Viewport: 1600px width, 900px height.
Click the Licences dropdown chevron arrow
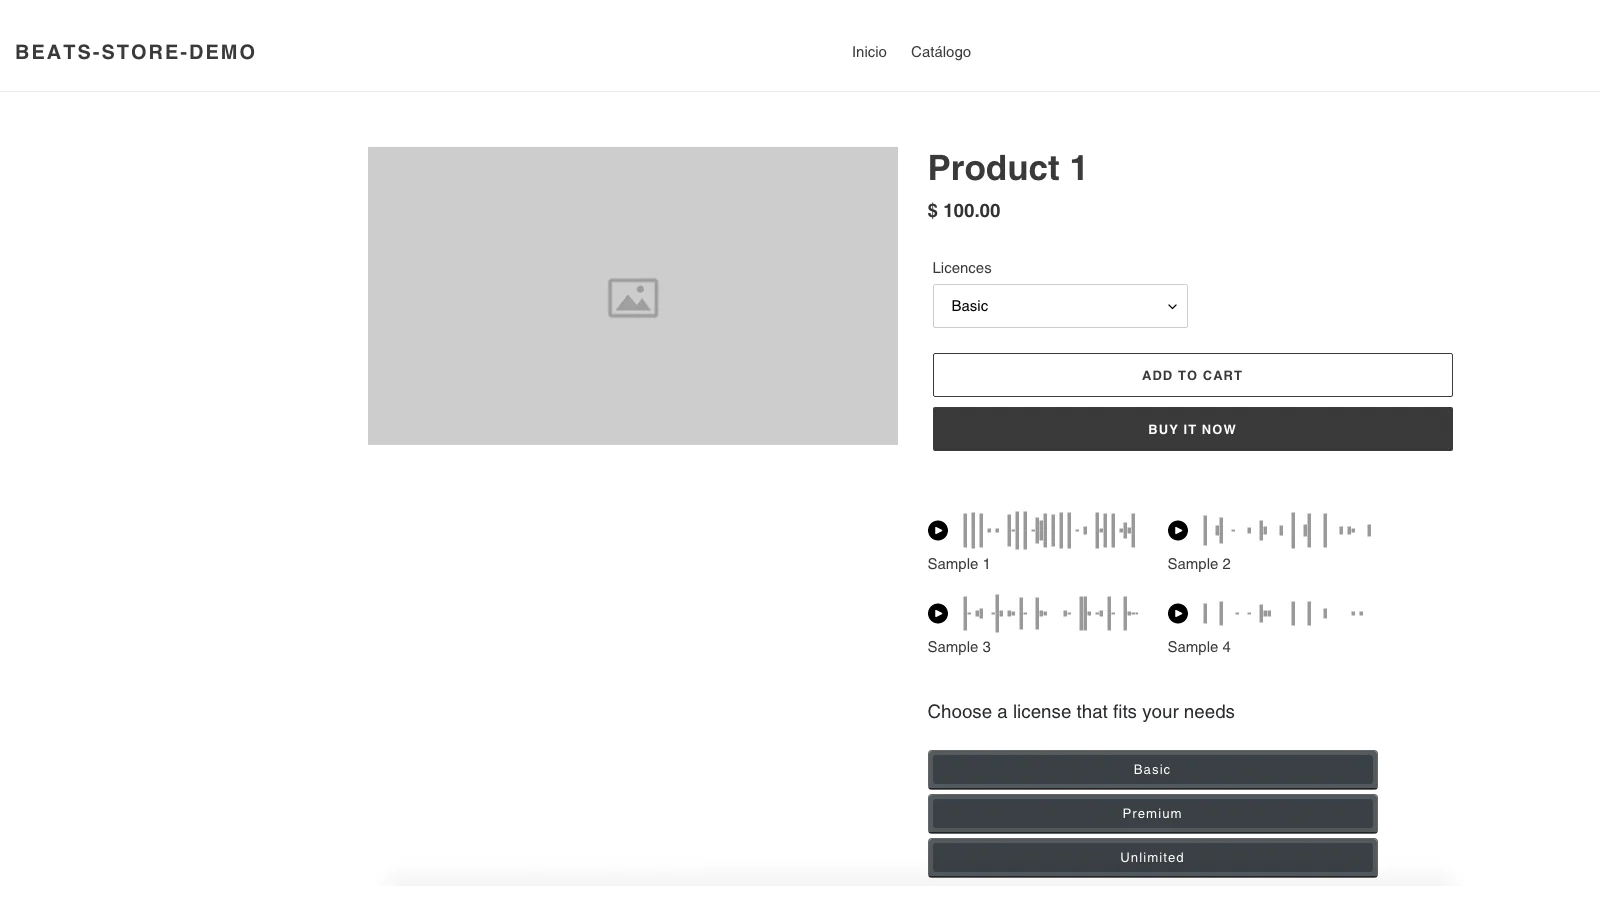tap(1172, 306)
